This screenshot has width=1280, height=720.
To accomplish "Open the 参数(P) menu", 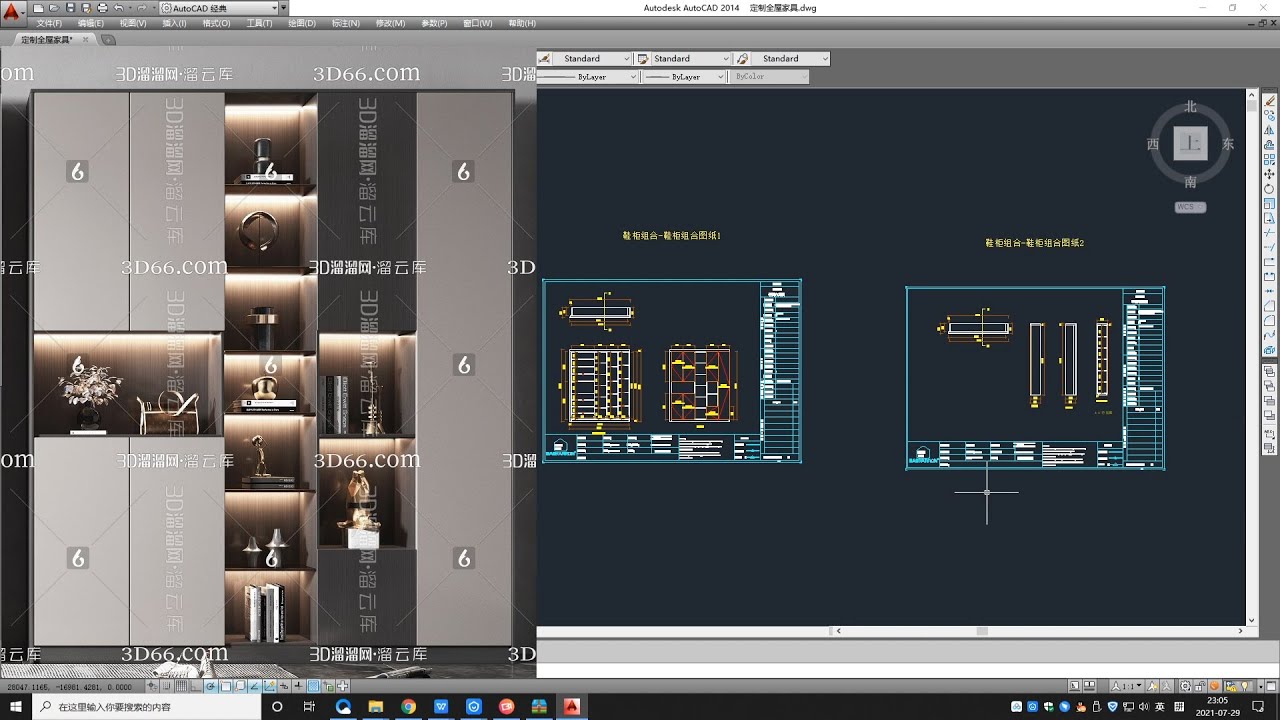I will click(x=434, y=23).
